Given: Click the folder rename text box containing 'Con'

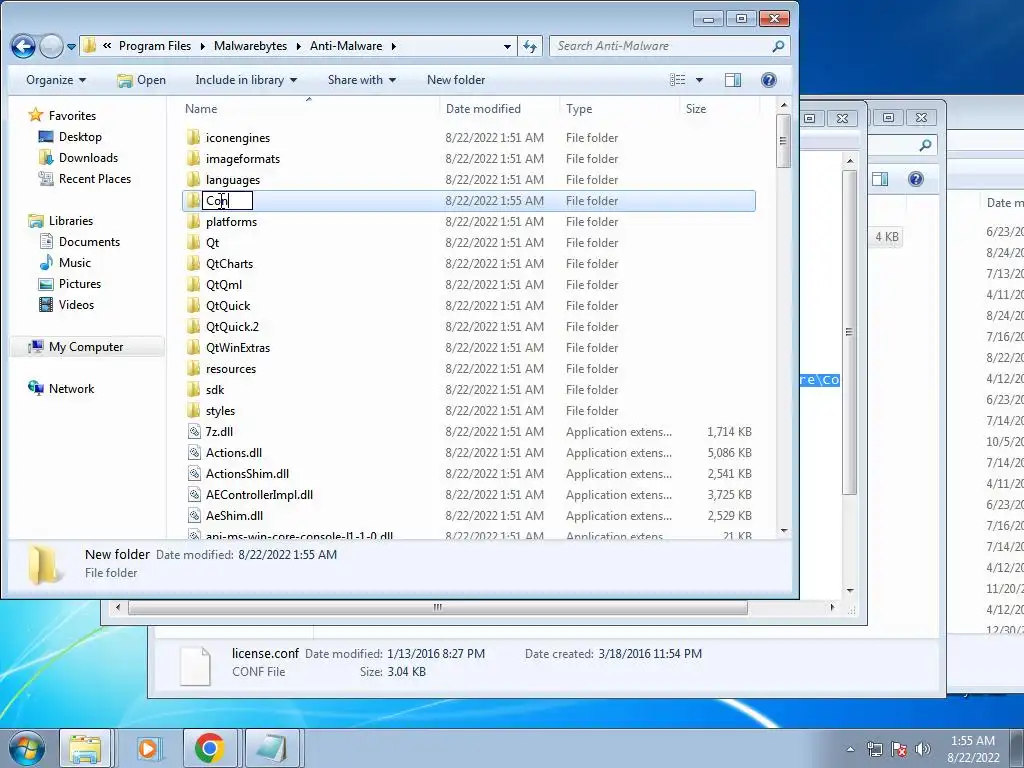Looking at the screenshot, I should 227,200.
